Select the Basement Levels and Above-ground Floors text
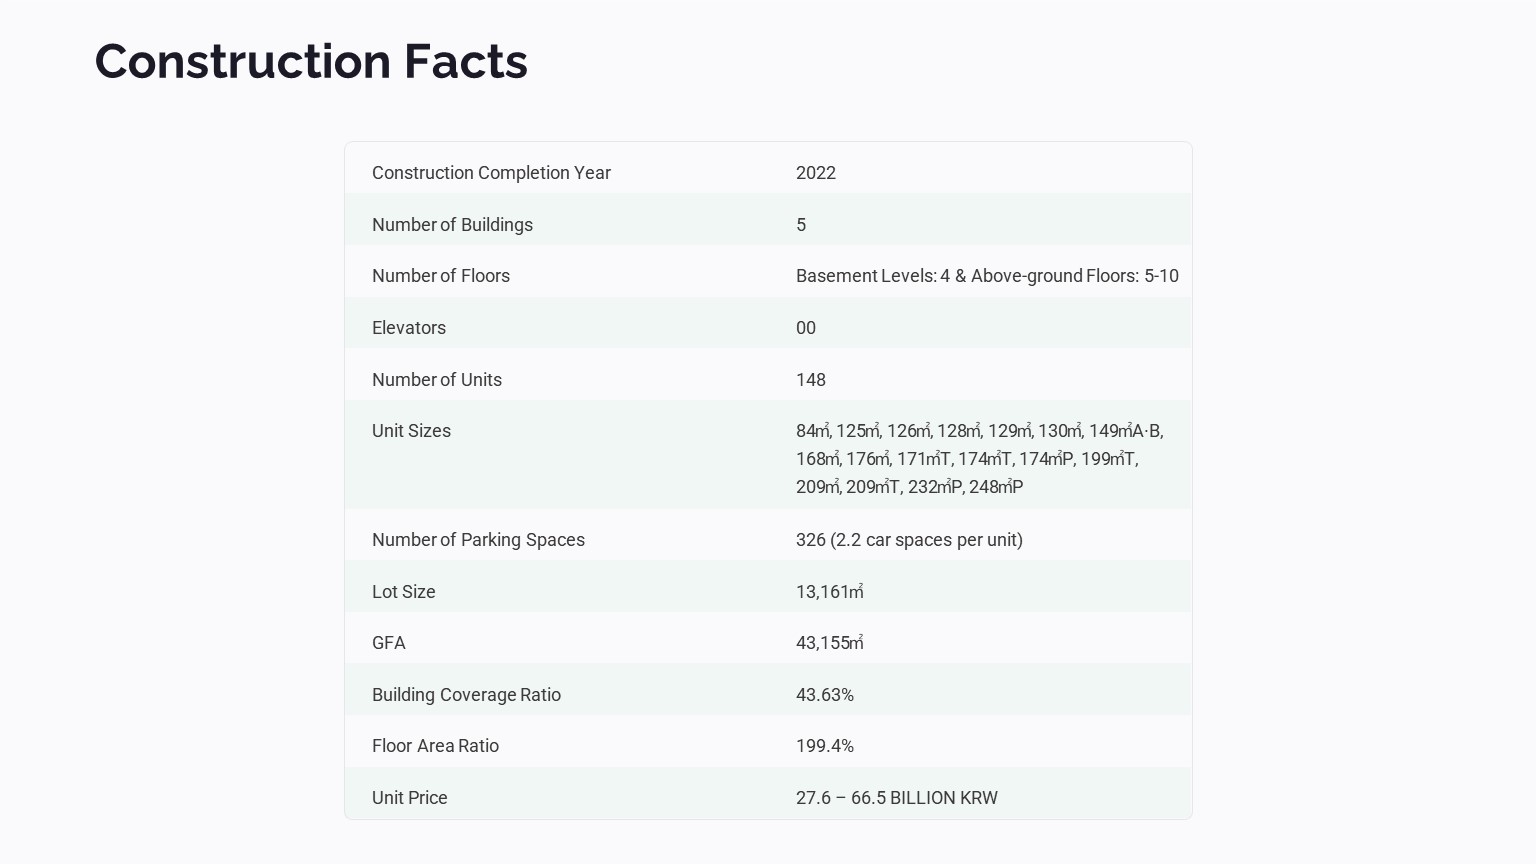Image resolution: width=1536 pixels, height=864 pixels. 987,276
